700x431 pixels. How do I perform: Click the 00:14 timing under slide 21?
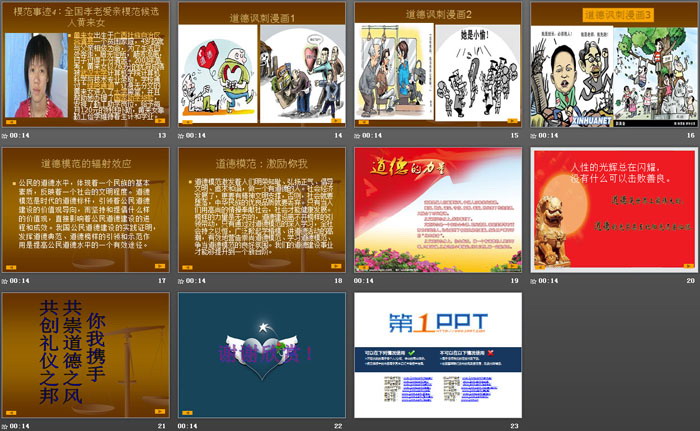(x=20, y=426)
